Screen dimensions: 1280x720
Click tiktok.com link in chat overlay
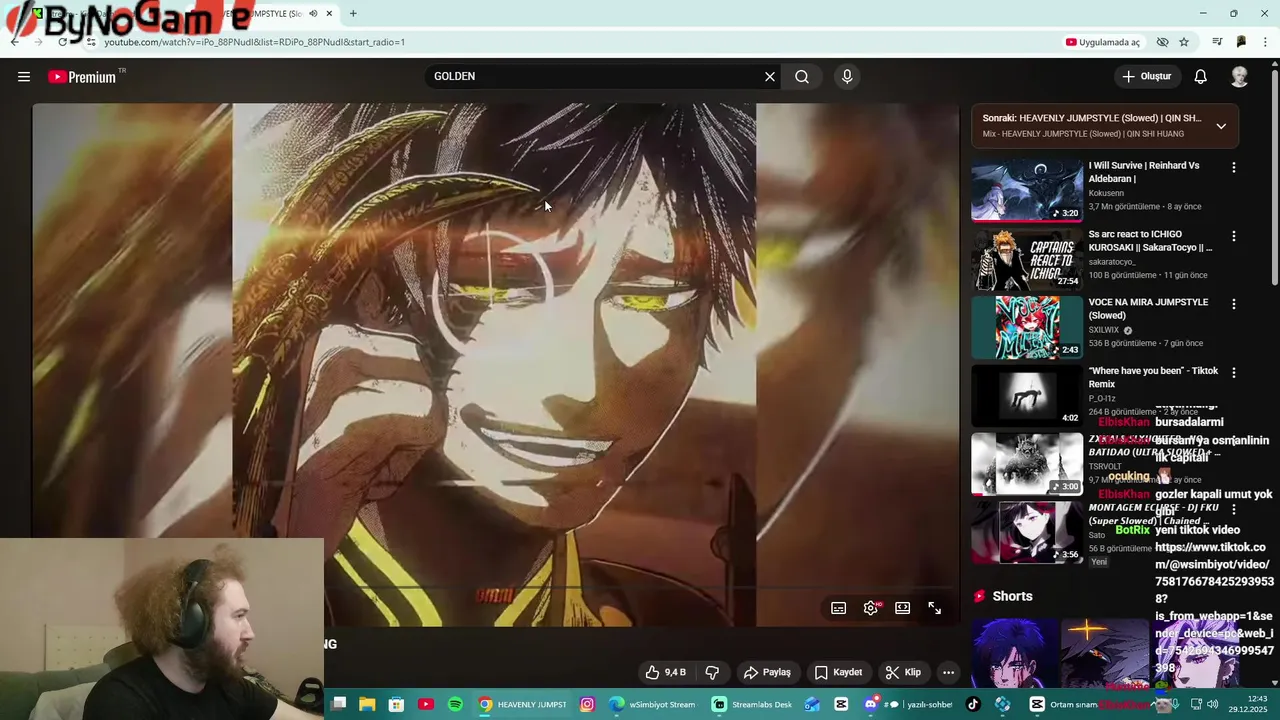[1214, 608]
